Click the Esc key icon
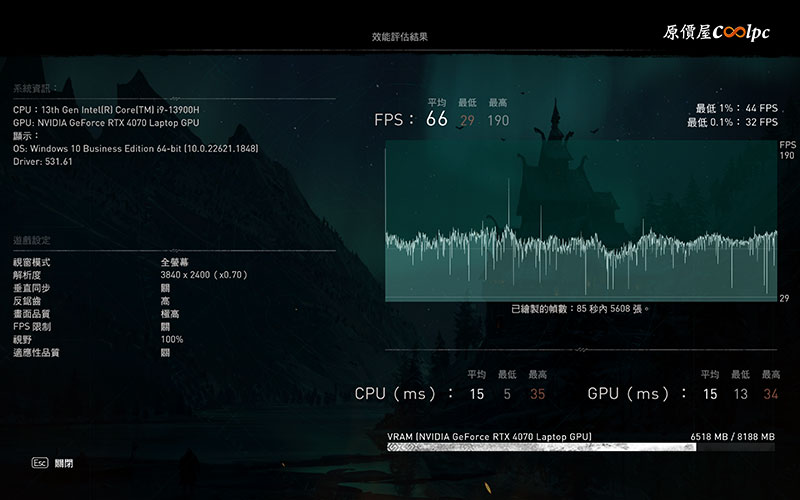Screen dimensions: 800x500 click(x=40, y=463)
